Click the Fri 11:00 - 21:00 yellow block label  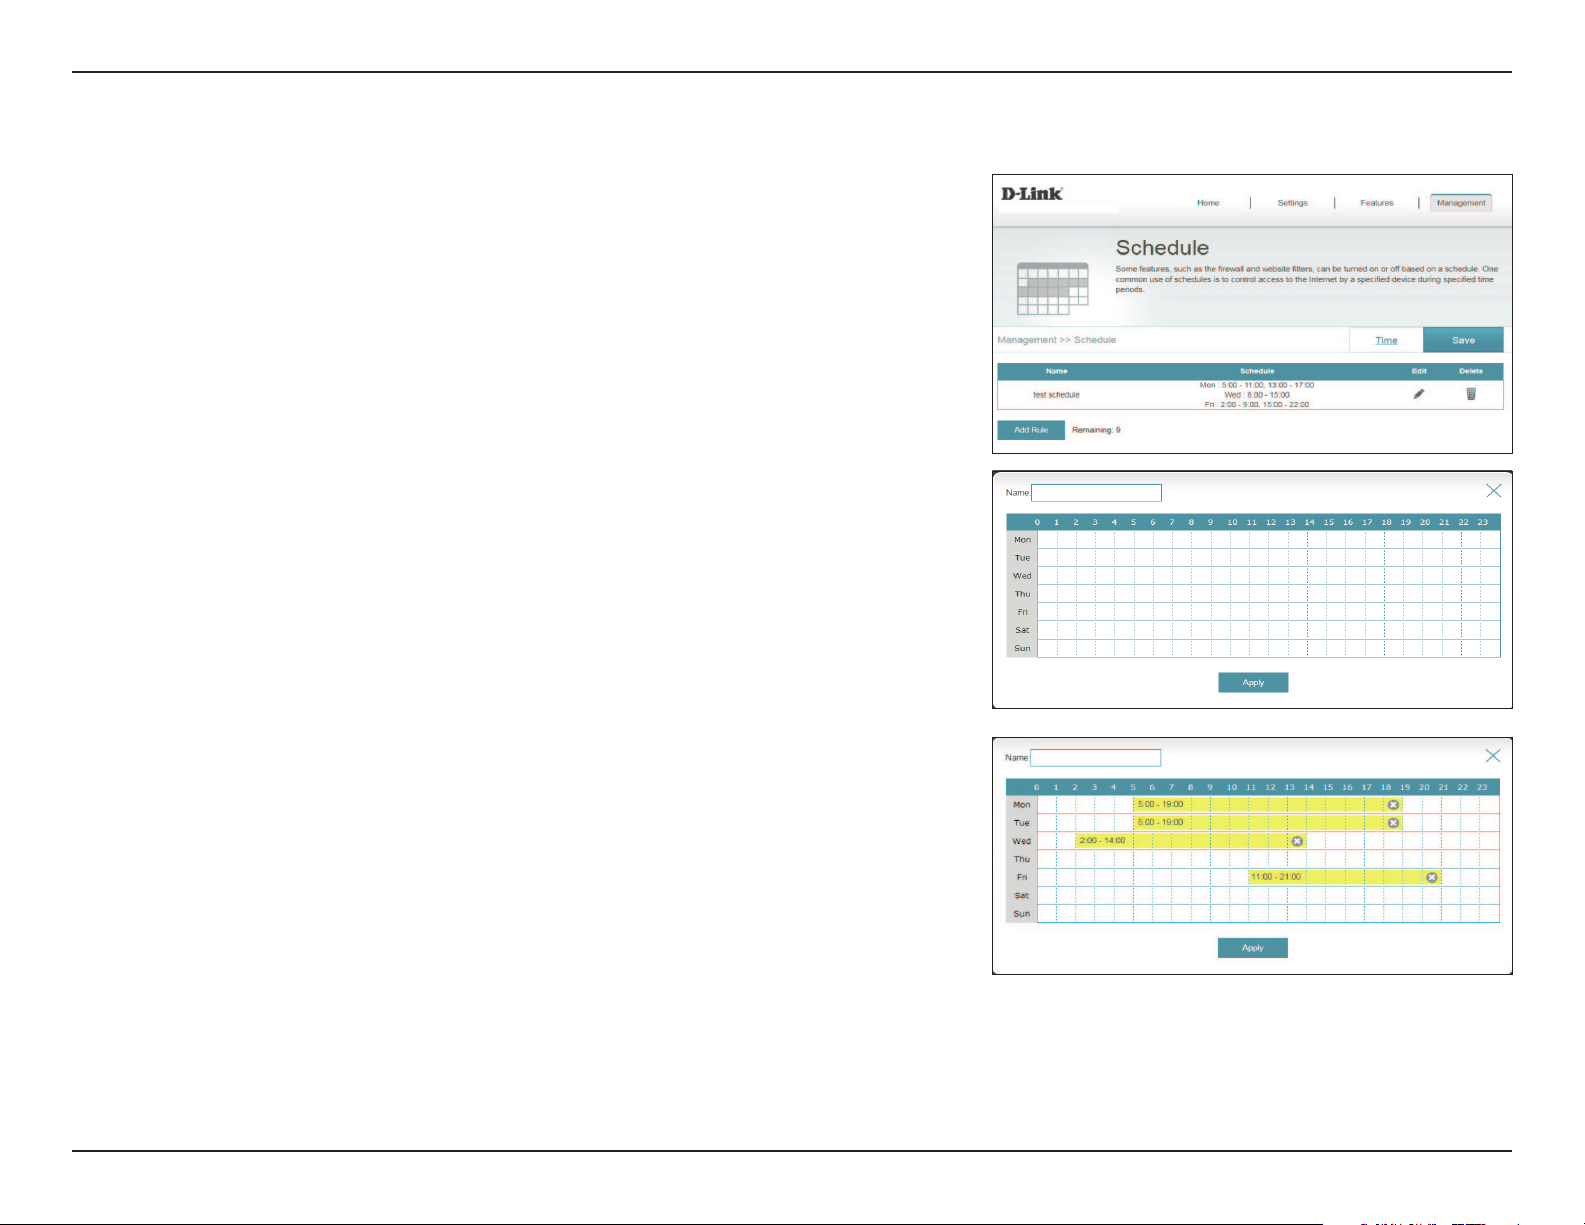click(1276, 877)
